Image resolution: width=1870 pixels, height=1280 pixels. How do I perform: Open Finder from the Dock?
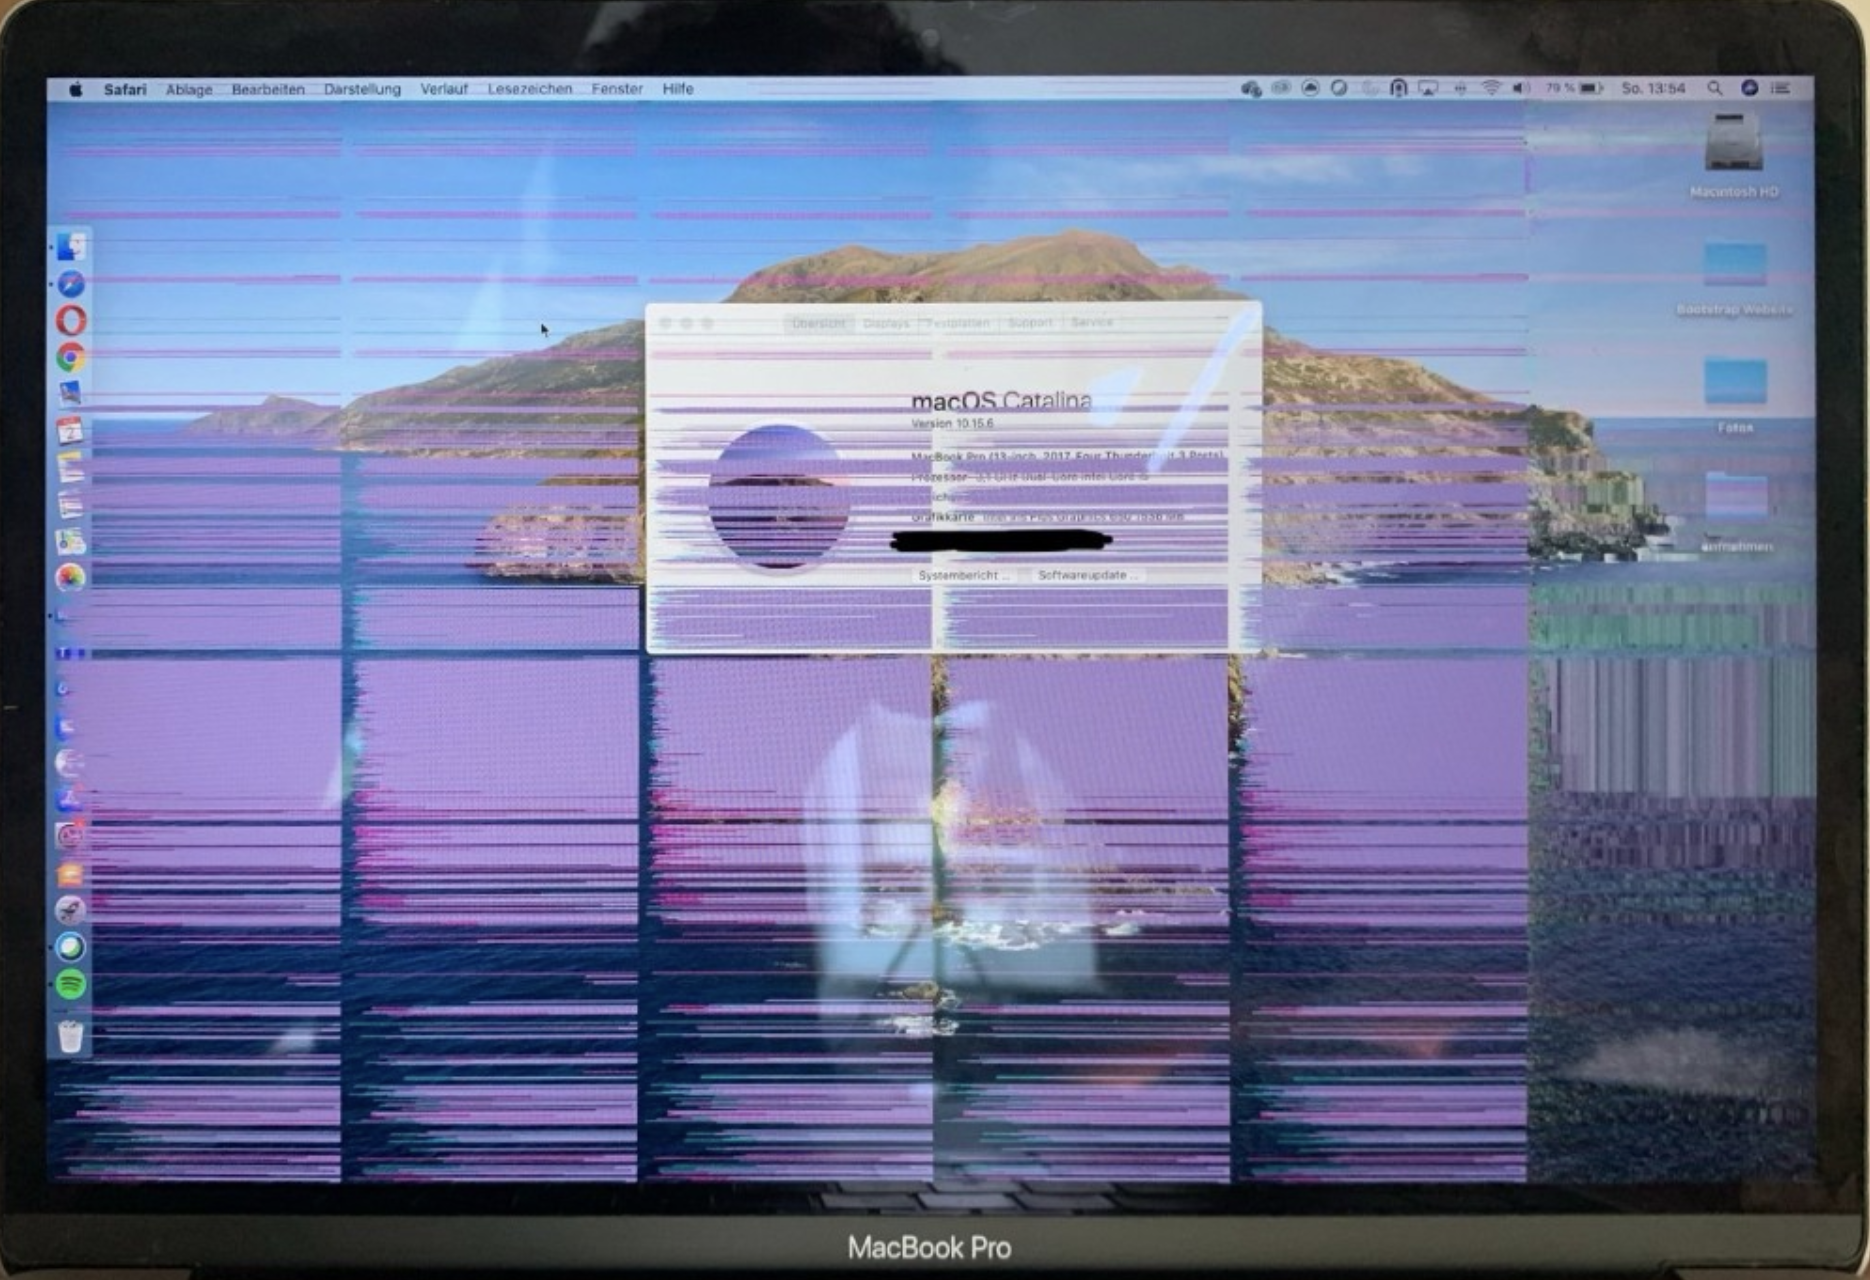[x=70, y=247]
